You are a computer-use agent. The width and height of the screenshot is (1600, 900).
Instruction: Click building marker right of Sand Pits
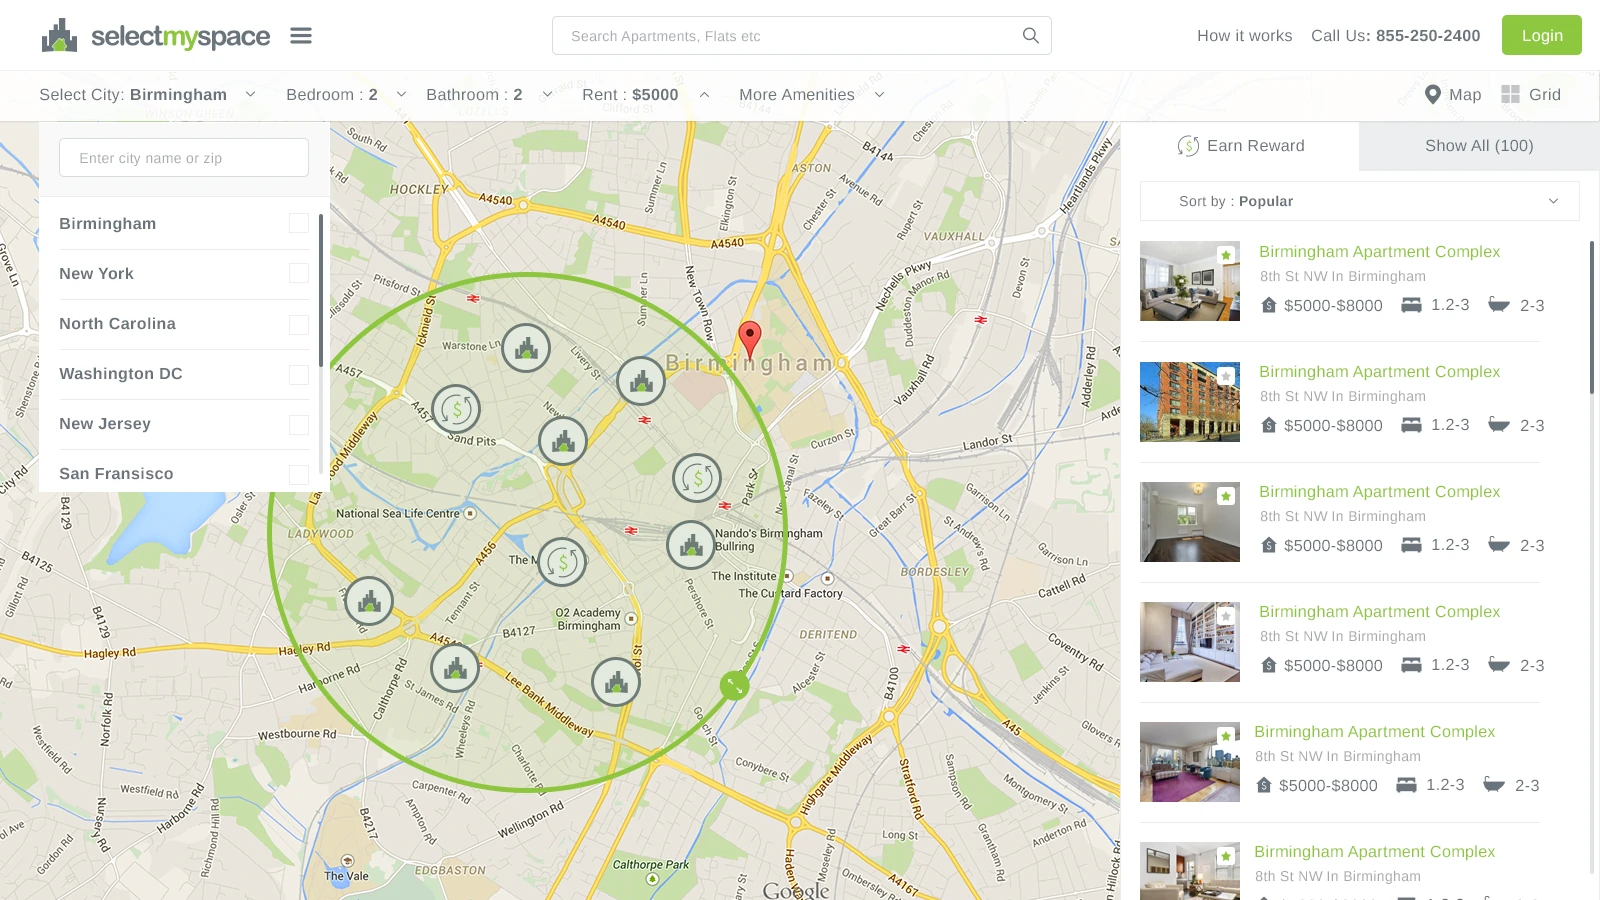(x=563, y=440)
